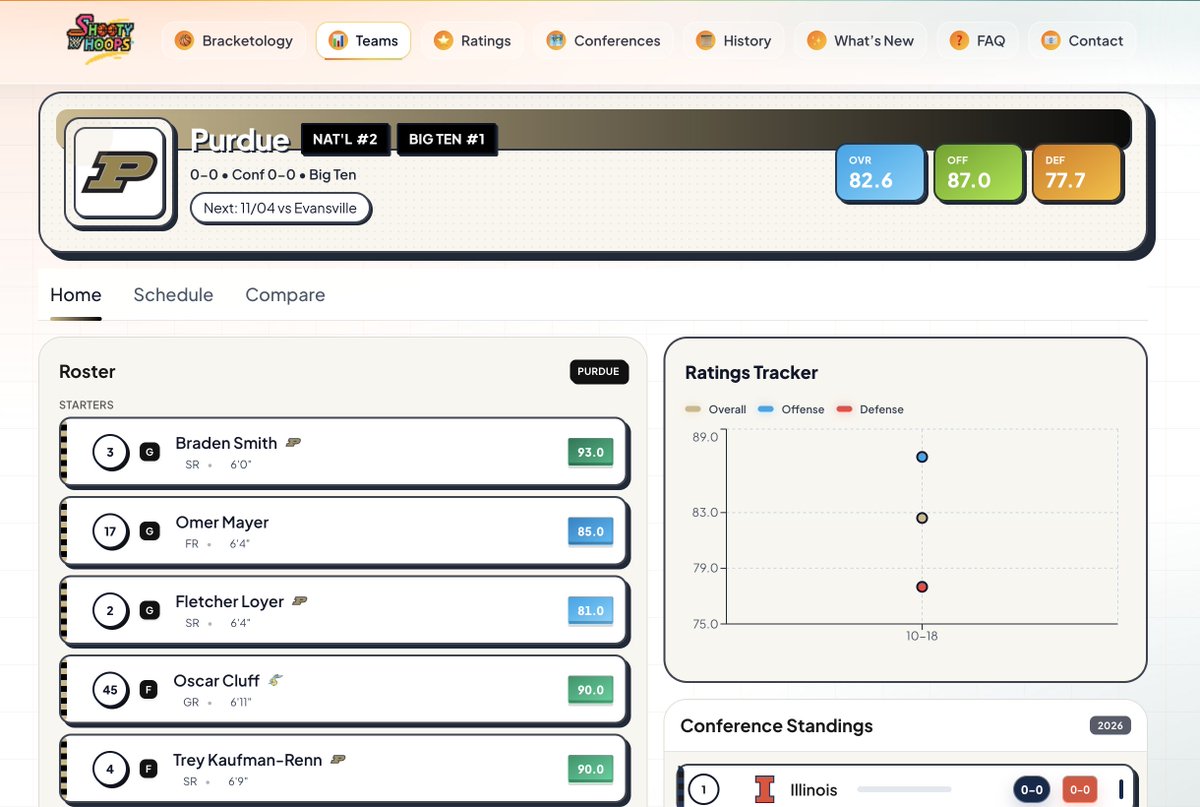
Task: Click the F position badge for Oscar Cluff
Action: tap(149, 690)
